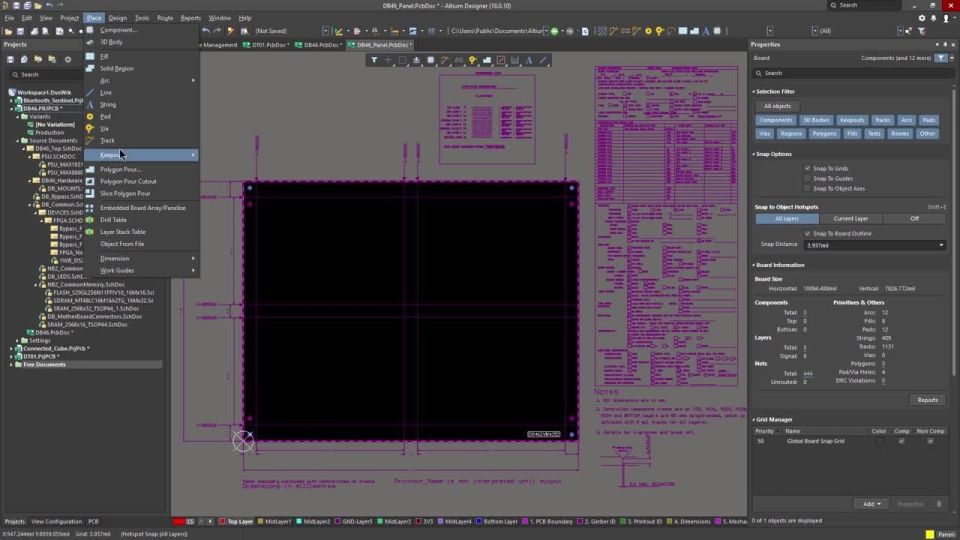Click the A text icon in main toolbar
This screenshot has width=960, height=540.
(x=706, y=31)
